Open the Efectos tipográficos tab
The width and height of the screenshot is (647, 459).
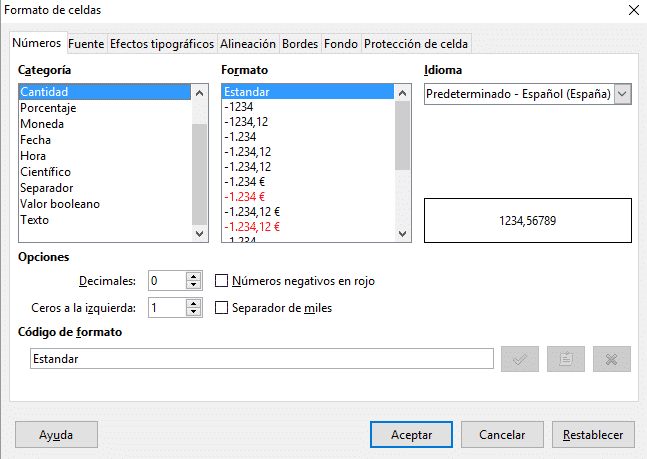point(162,44)
